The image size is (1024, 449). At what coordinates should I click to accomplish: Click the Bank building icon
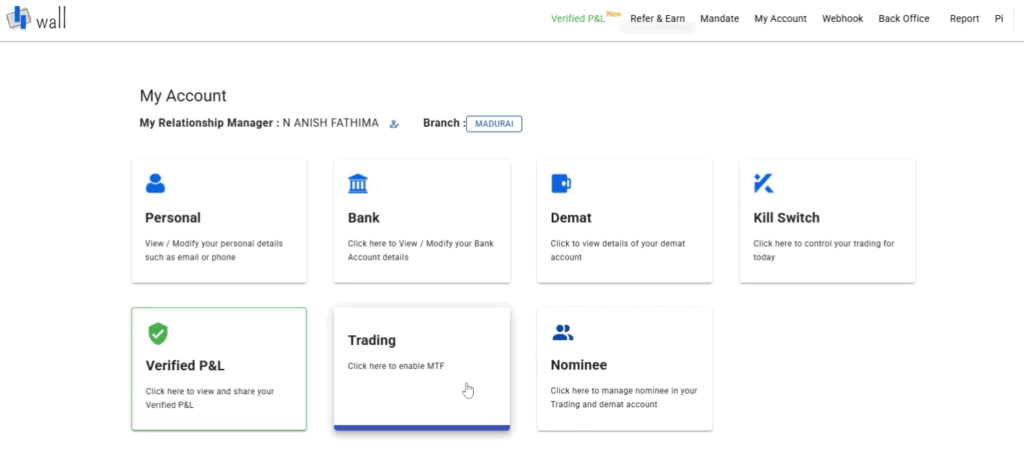358,183
